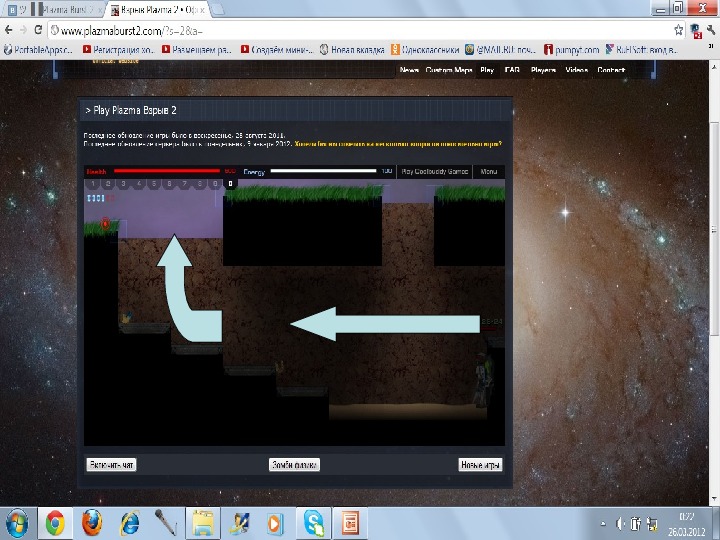Show hidden tray icons arrow
720x540 pixels.
603,523
